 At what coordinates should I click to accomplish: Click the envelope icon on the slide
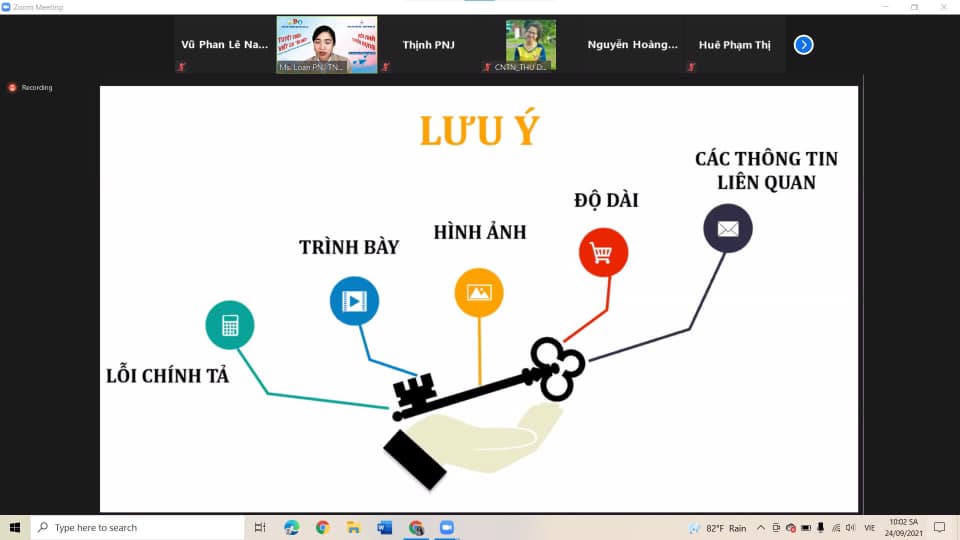727,229
